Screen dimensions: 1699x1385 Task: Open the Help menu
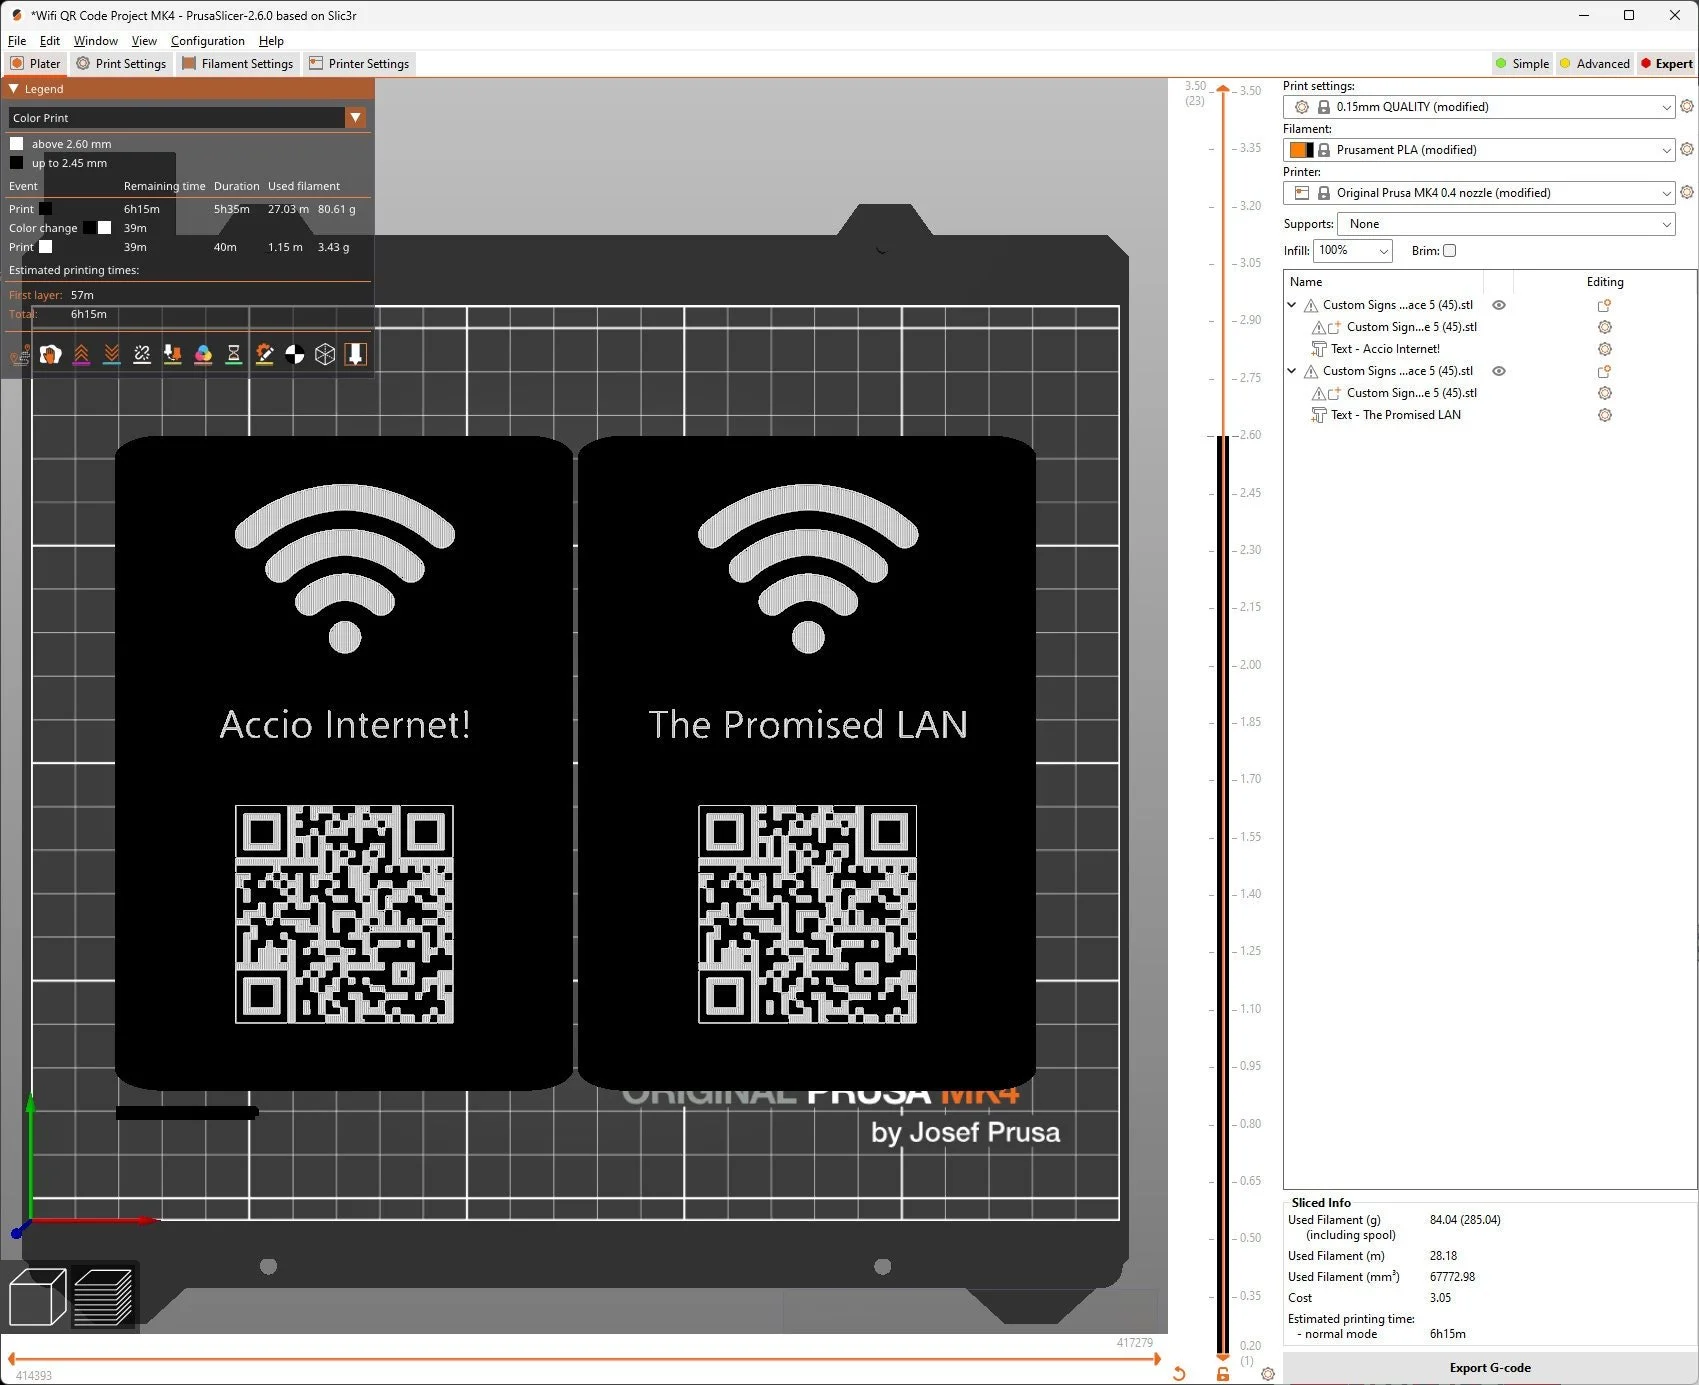point(271,41)
